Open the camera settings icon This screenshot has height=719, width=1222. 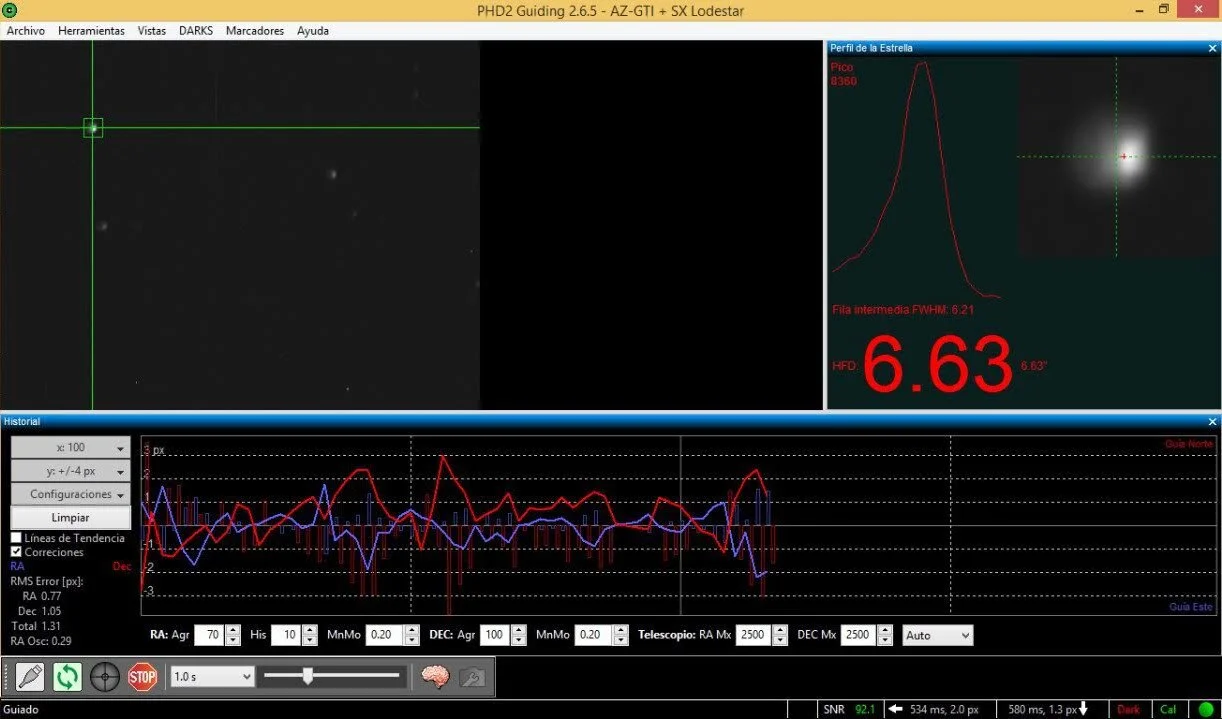click(x=472, y=677)
